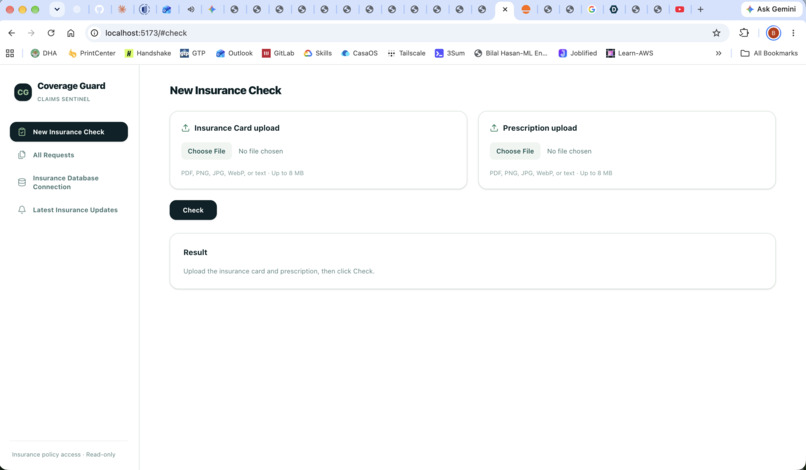Open the Handshake bookmark
806x470 pixels.
pyautogui.click(x=148, y=53)
